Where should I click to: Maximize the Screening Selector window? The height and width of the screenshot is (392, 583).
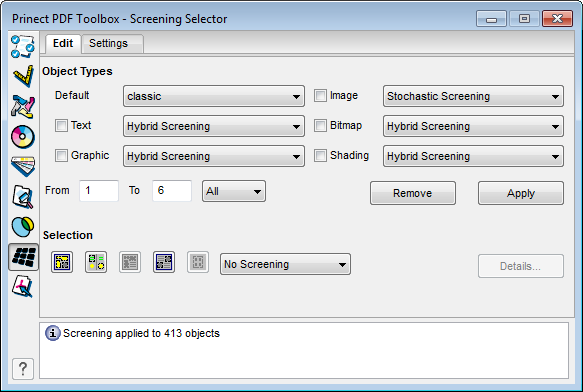[x=524, y=19]
